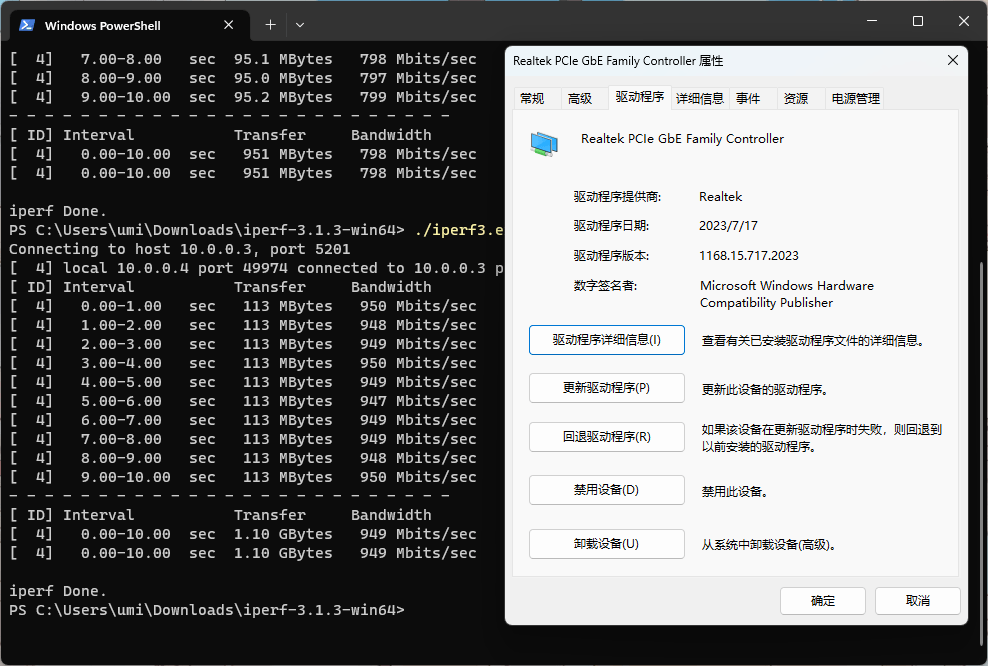The height and width of the screenshot is (666, 988).
Task: Minimize the PowerShell terminal window
Action: click(871, 22)
